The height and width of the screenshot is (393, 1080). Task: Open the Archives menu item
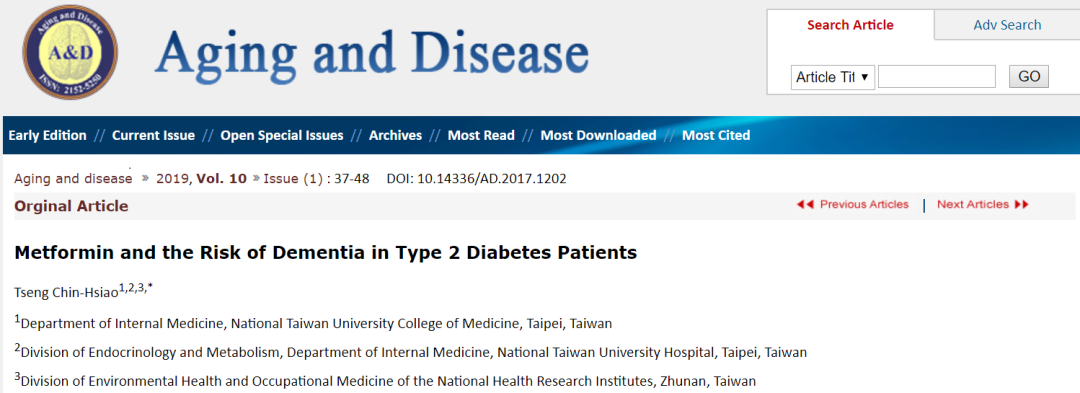[x=395, y=136]
